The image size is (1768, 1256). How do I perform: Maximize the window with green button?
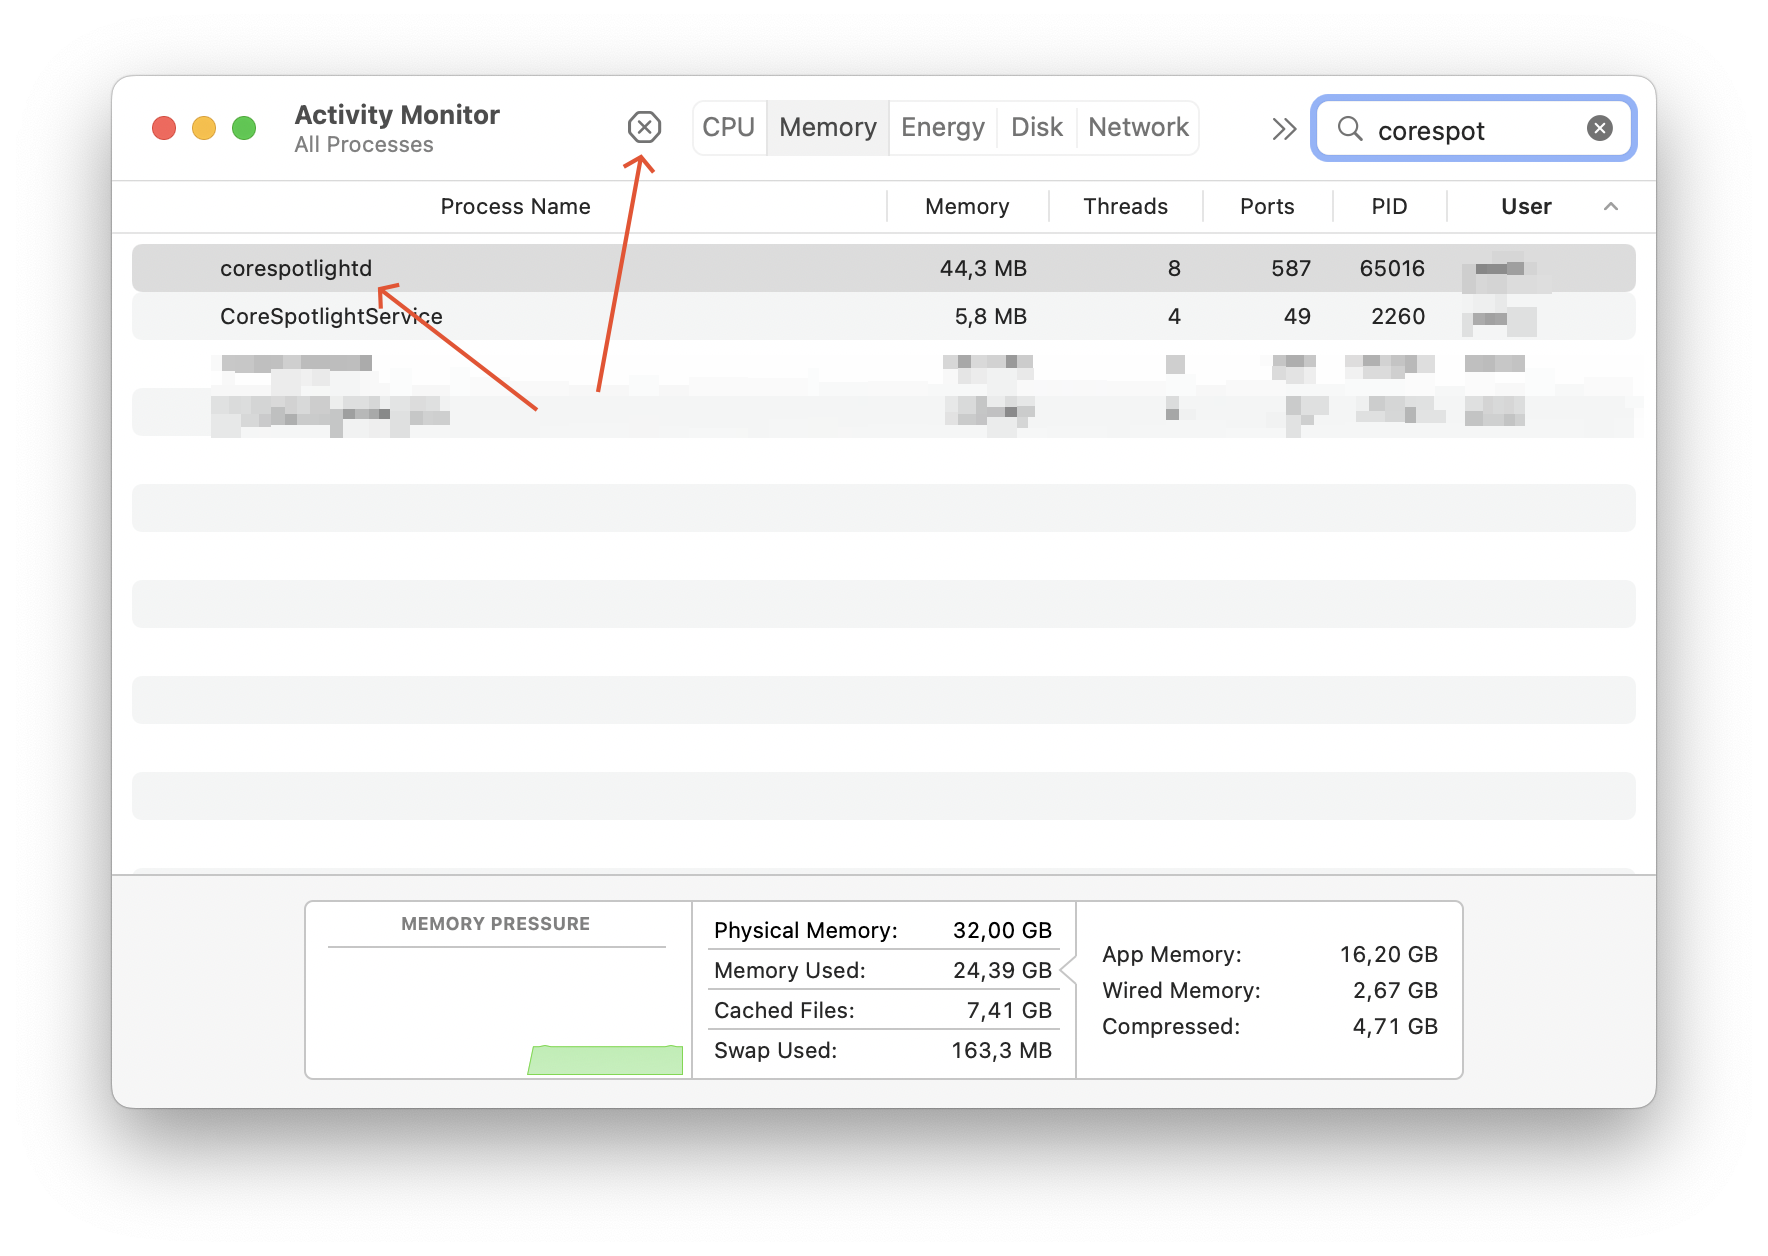pos(244,128)
